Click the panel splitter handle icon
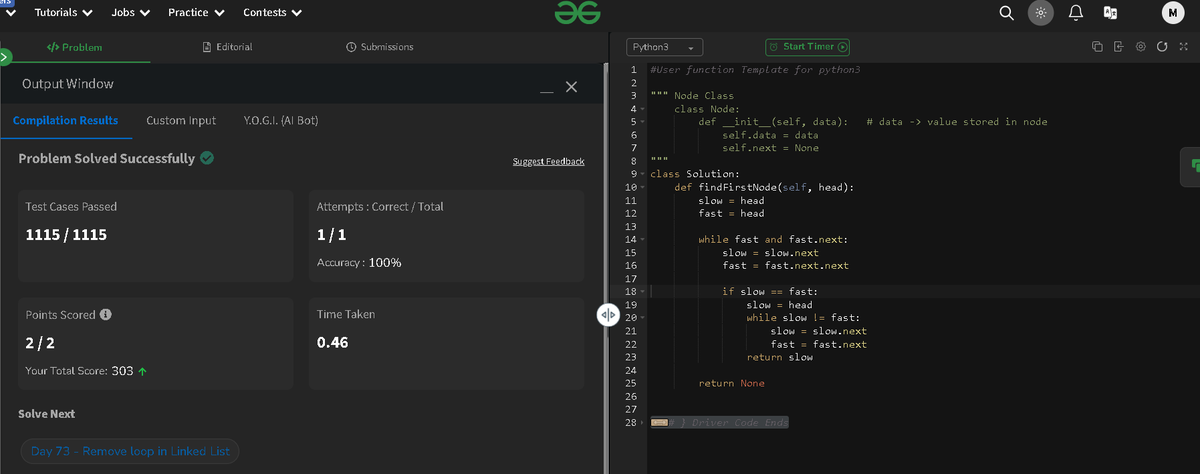Viewport: 1200px width, 474px height. pos(608,315)
